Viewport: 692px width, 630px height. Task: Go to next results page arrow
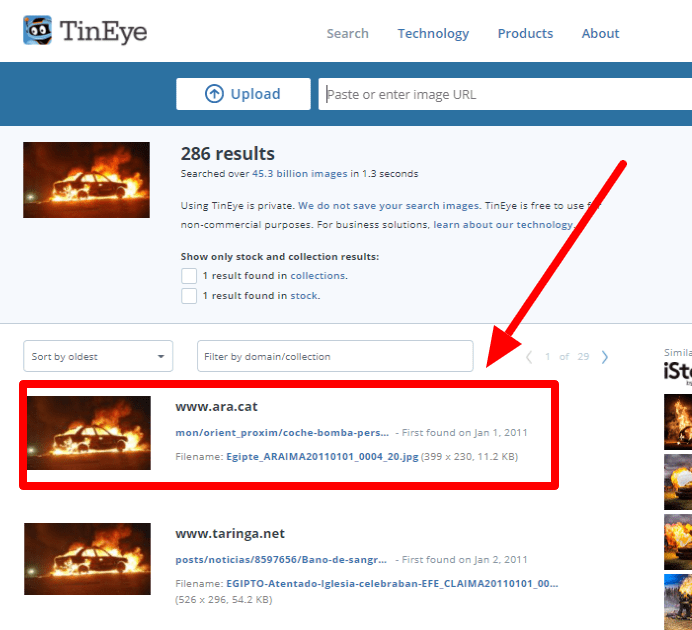pos(605,357)
